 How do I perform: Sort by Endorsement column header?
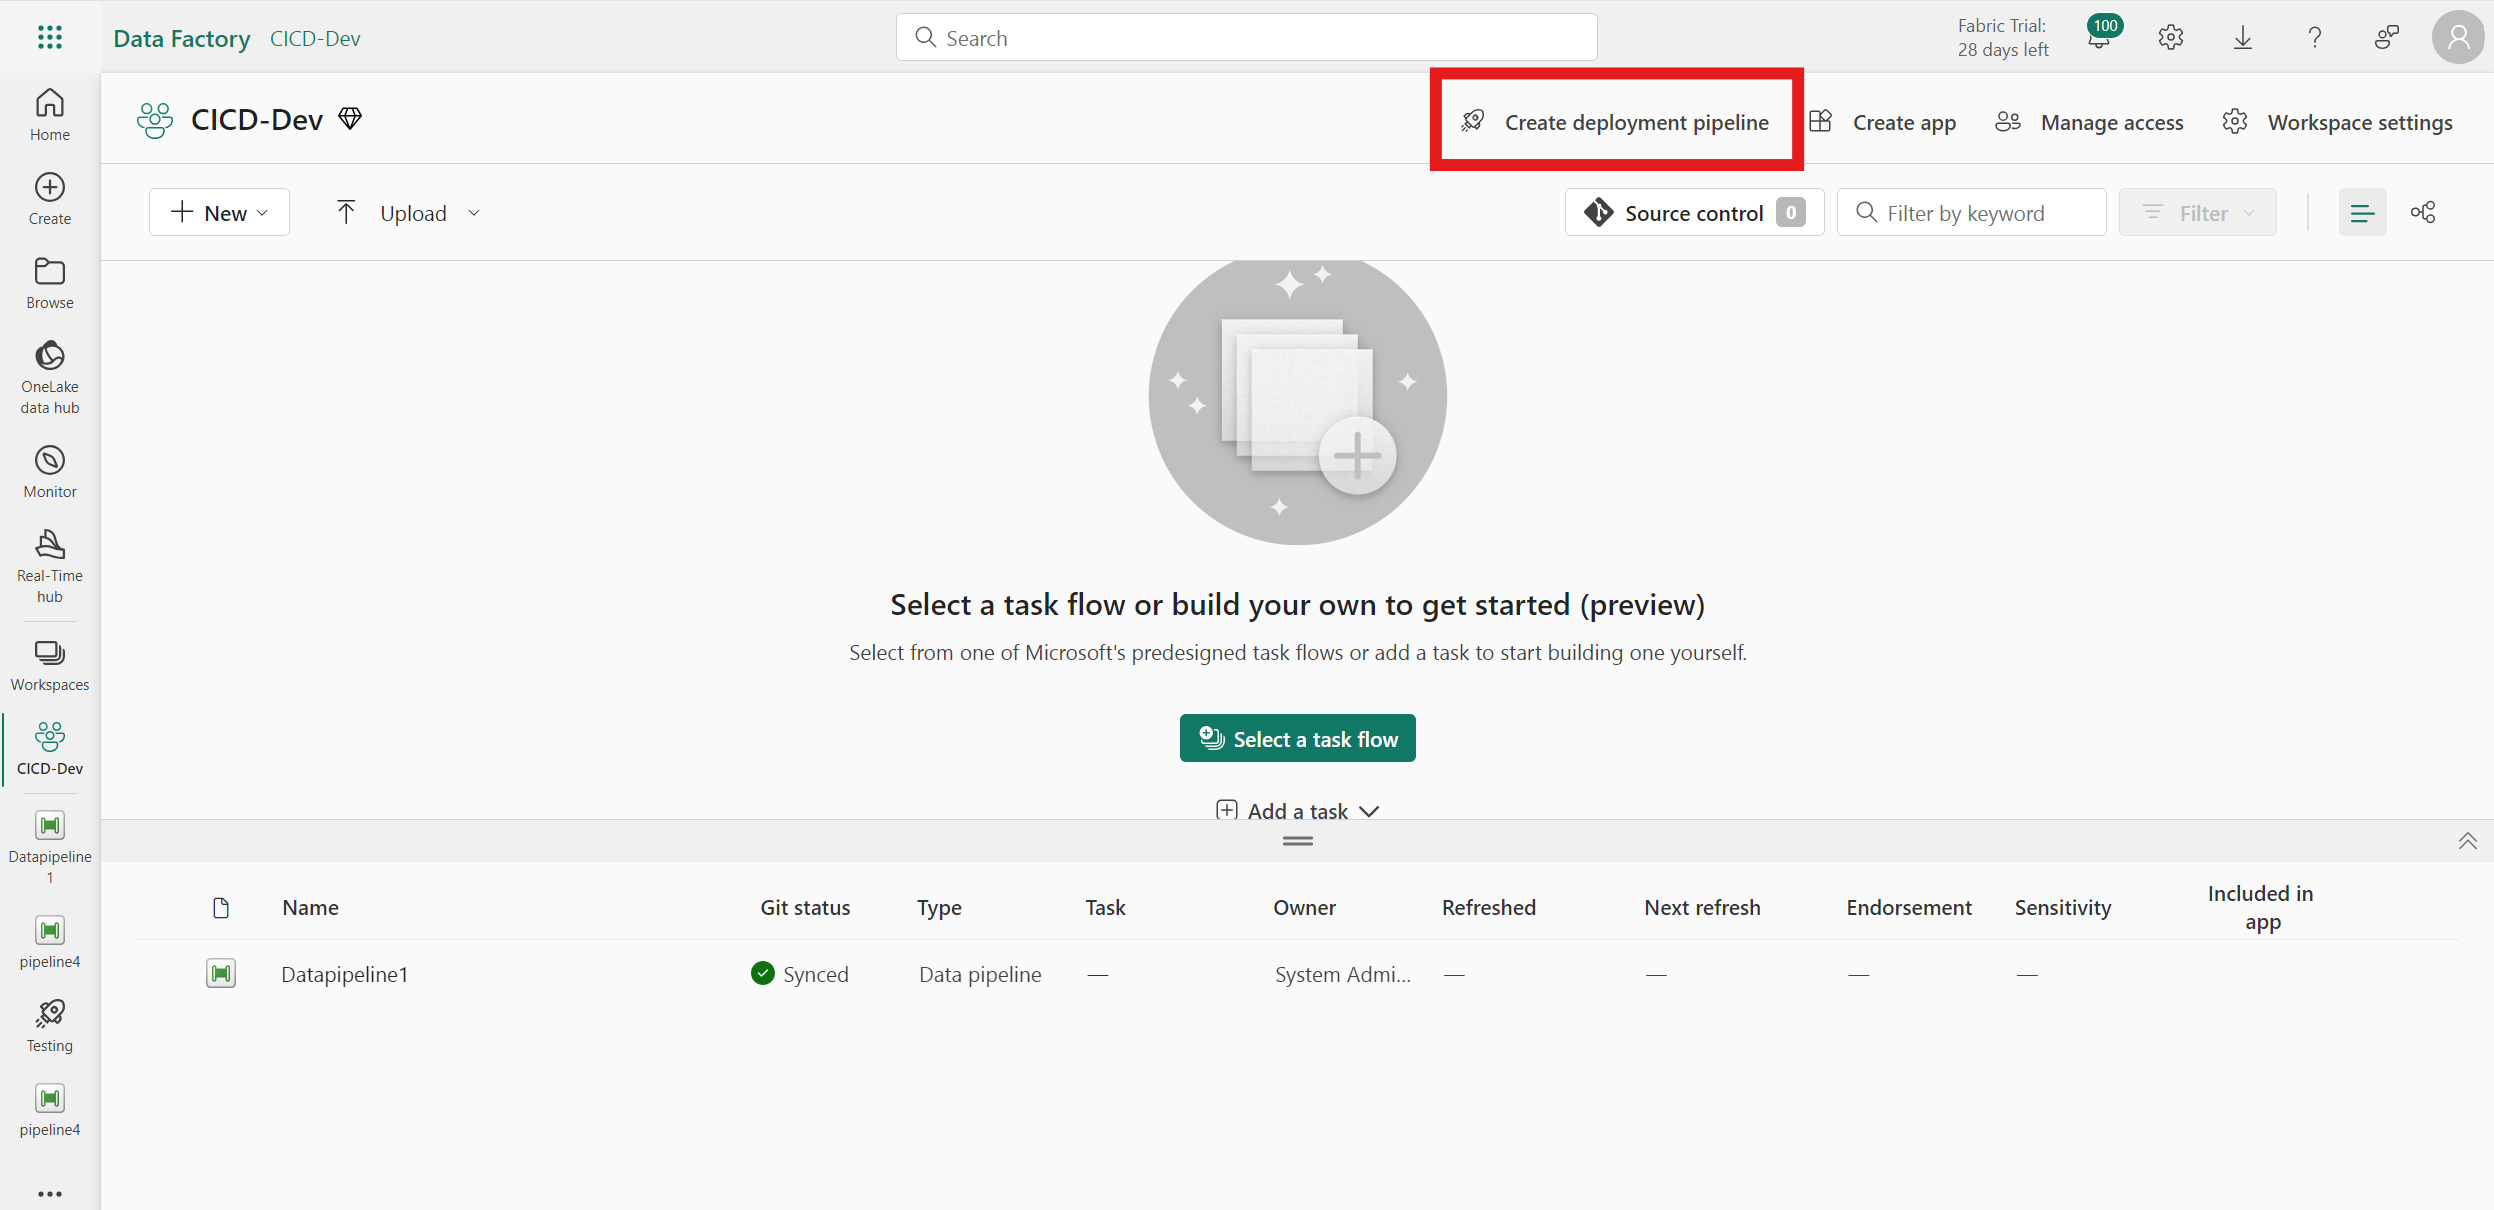point(1909,907)
